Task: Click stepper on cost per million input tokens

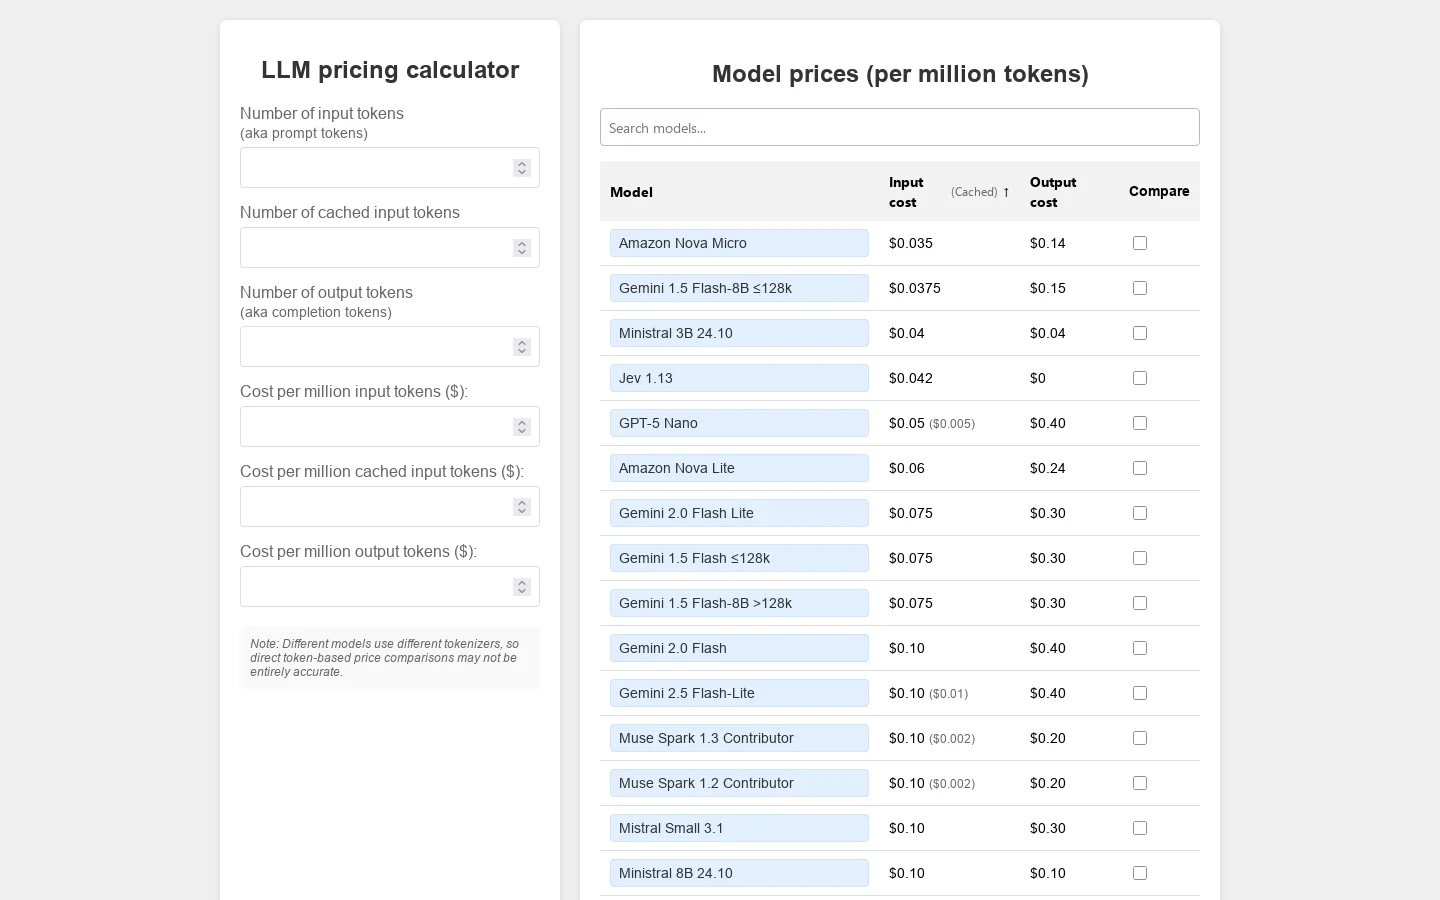Action: click(x=522, y=427)
